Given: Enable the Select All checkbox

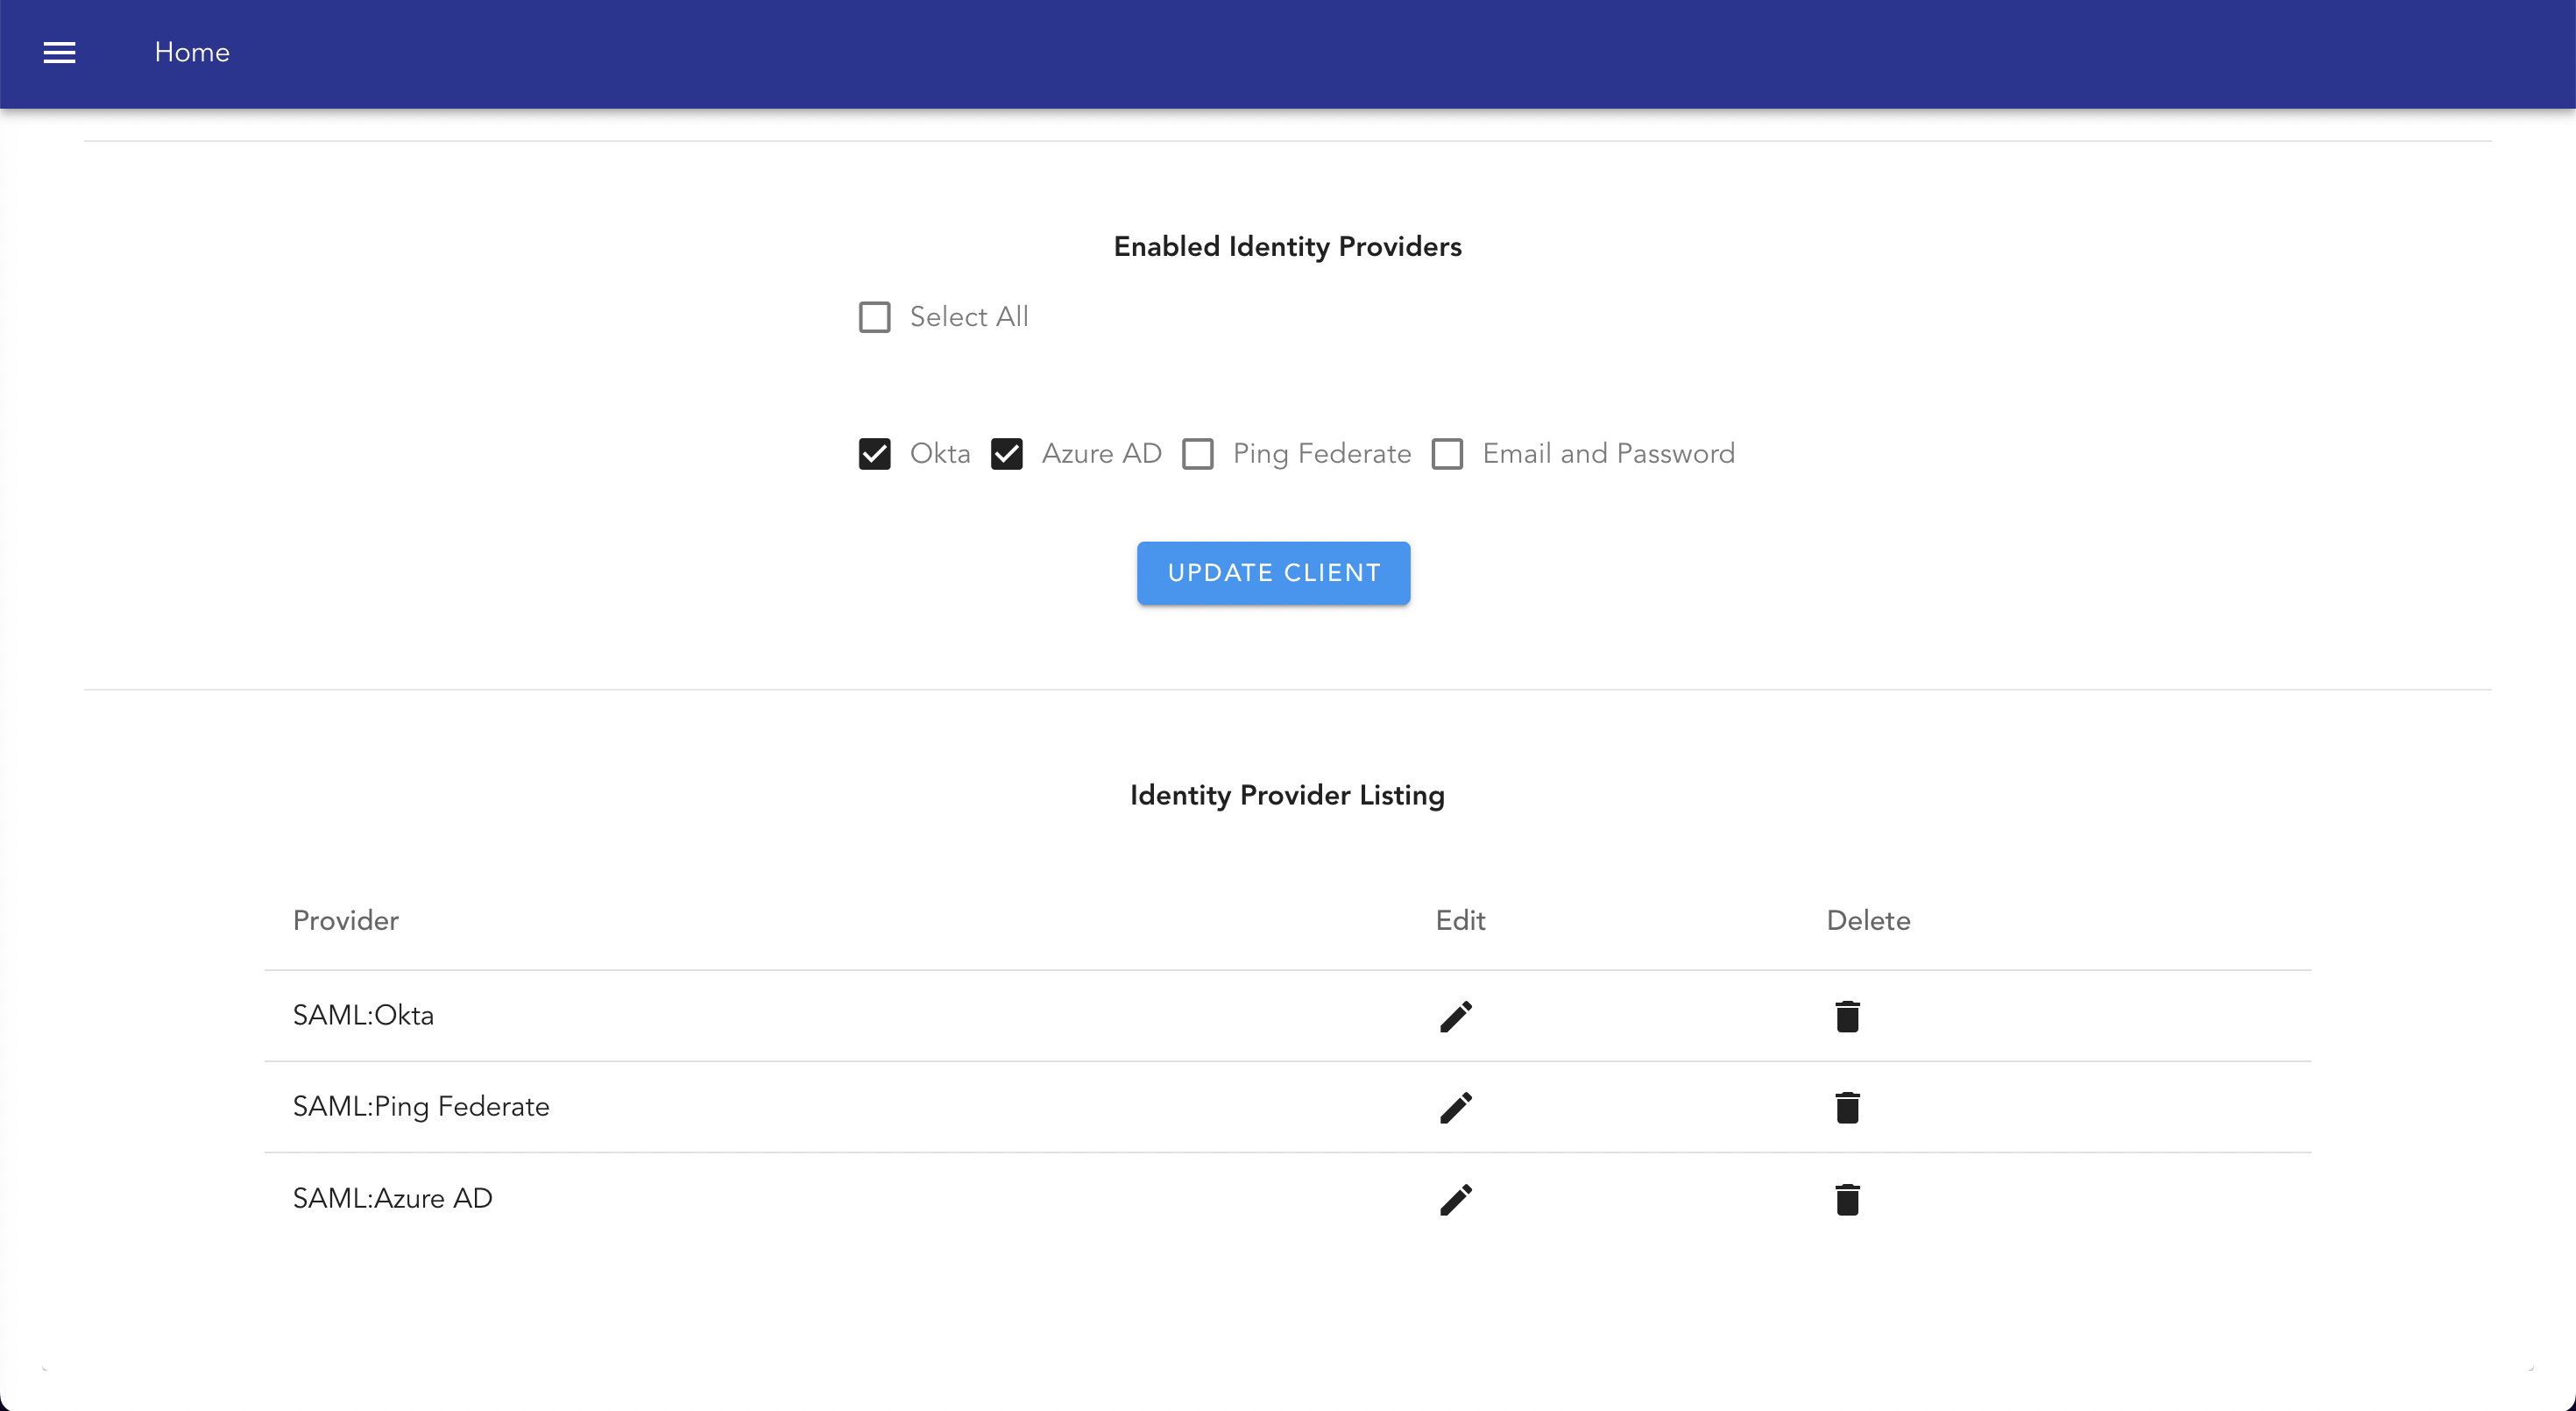Looking at the screenshot, I should coord(874,316).
